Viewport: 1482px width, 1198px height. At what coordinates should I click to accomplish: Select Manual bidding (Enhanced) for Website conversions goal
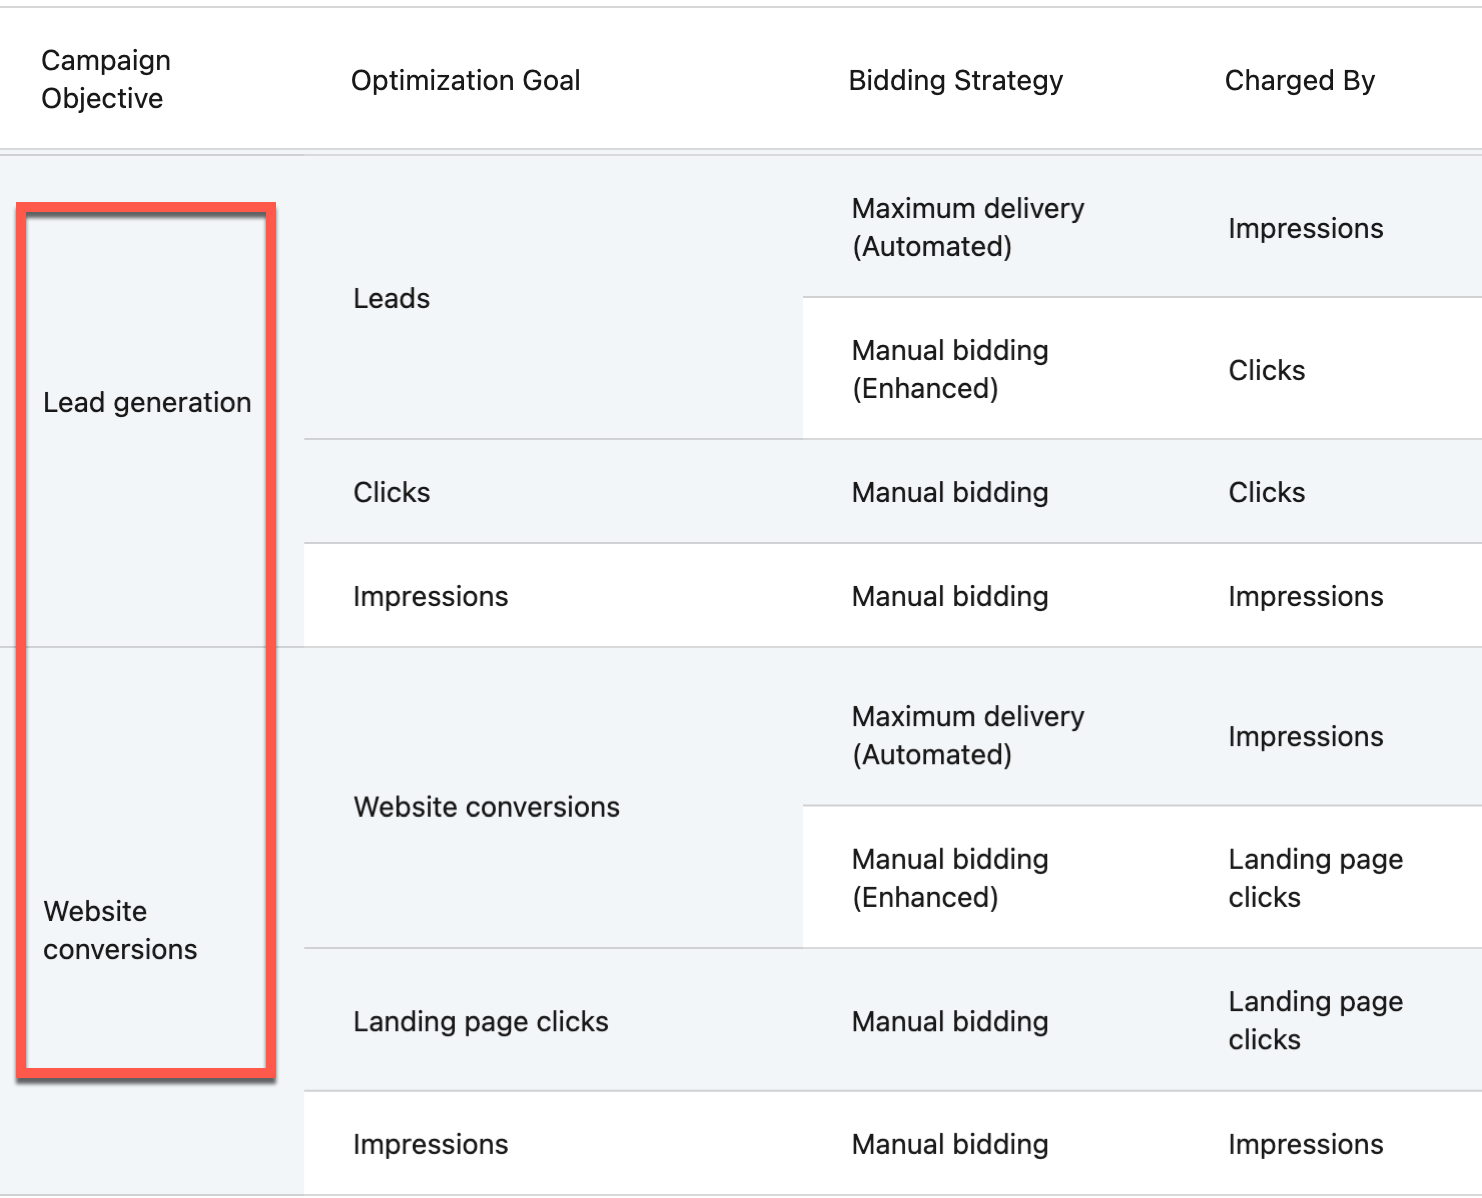click(x=949, y=878)
